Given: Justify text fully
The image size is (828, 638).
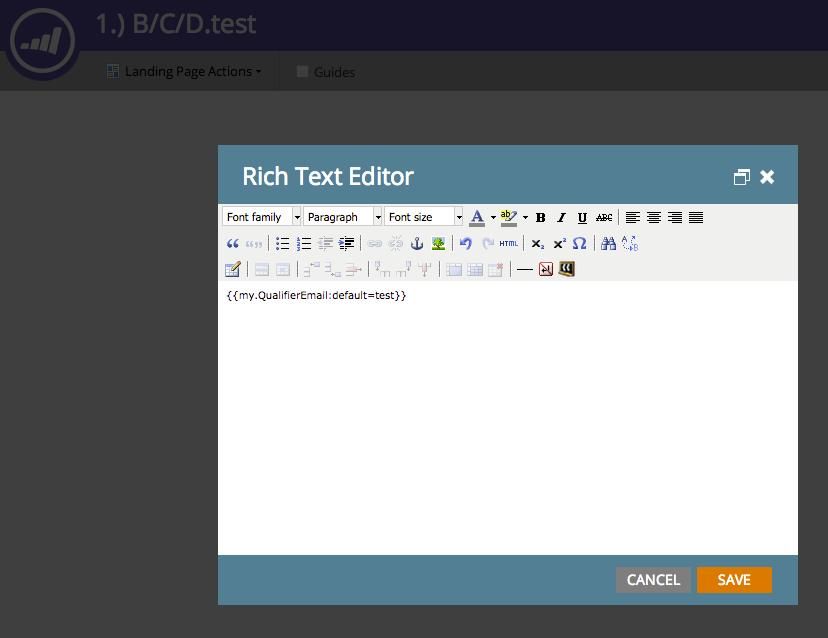Looking at the screenshot, I should pos(696,217).
